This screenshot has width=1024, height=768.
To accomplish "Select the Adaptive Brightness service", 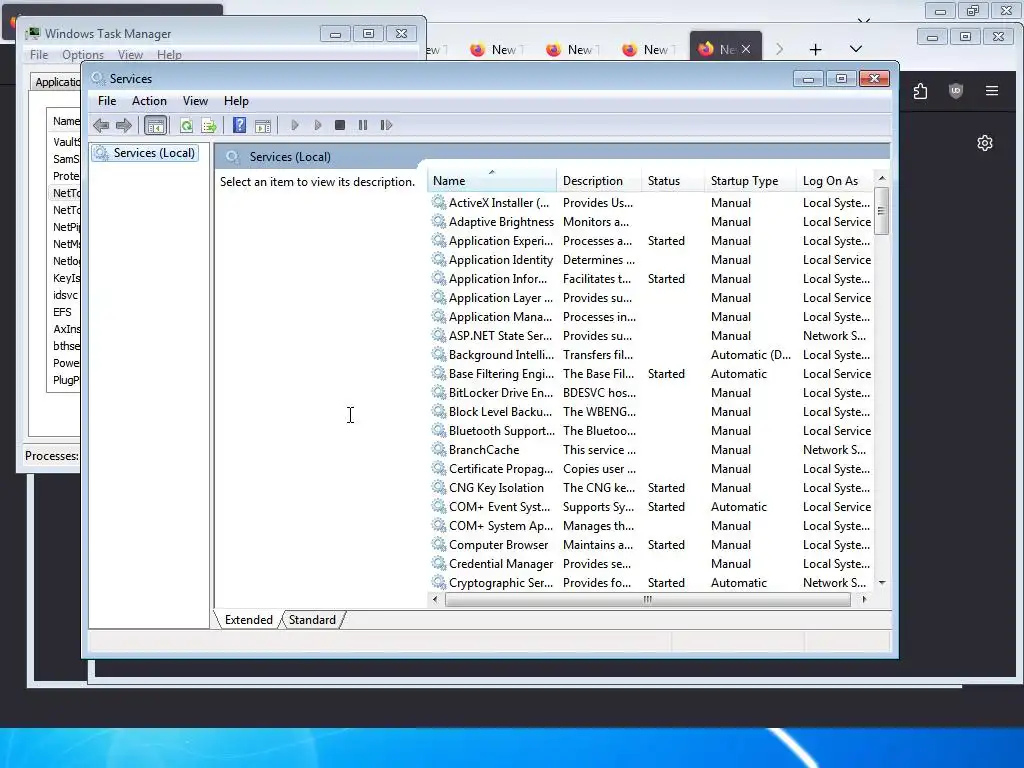I will [x=652, y=222].
